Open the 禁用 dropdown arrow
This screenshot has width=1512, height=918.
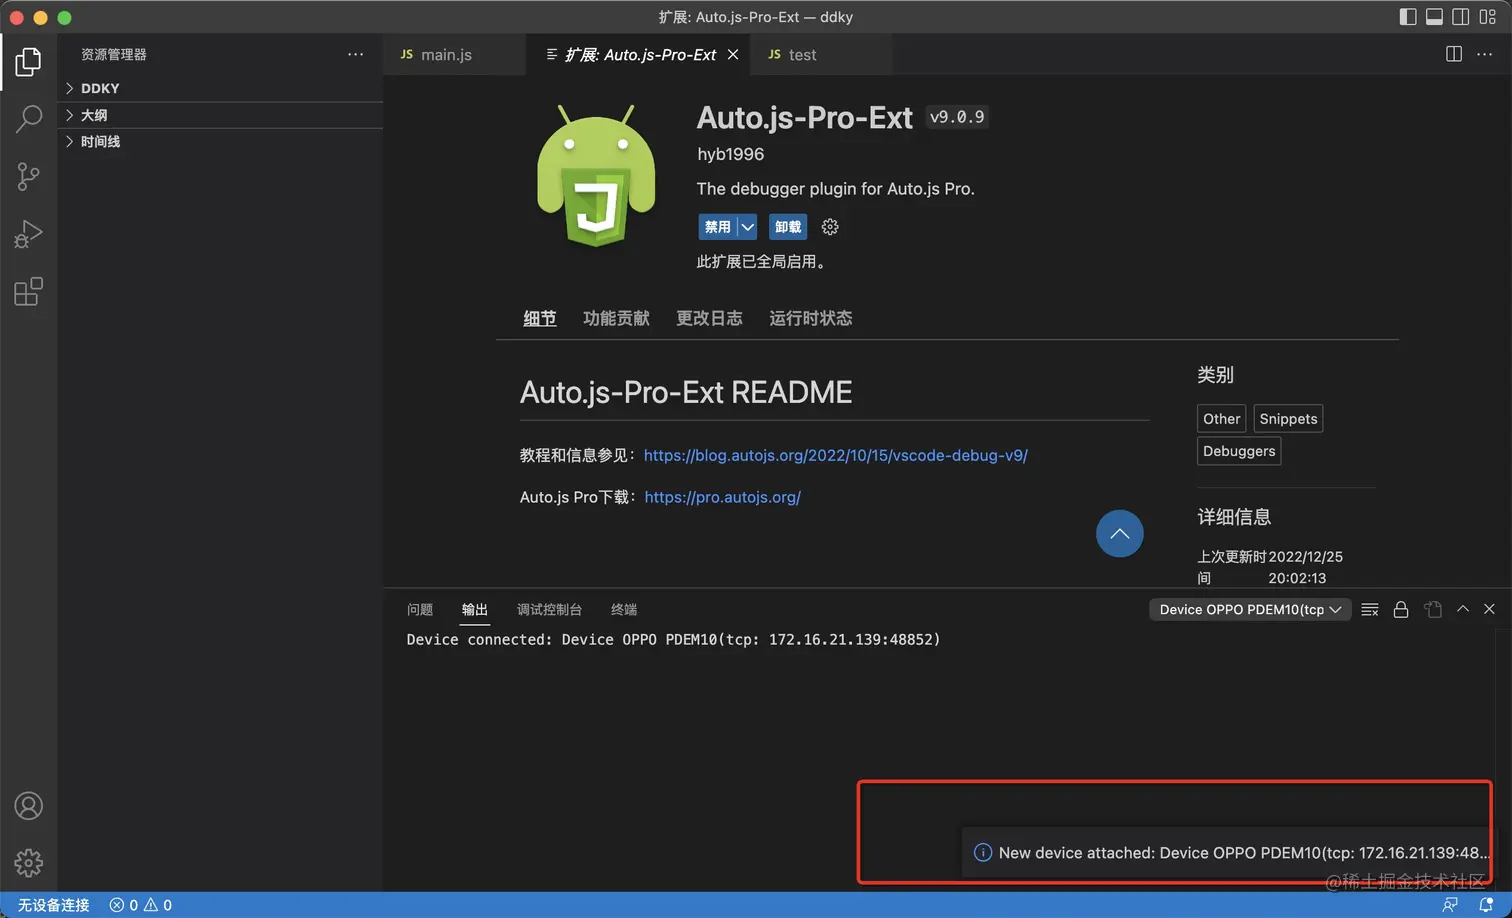[747, 227]
